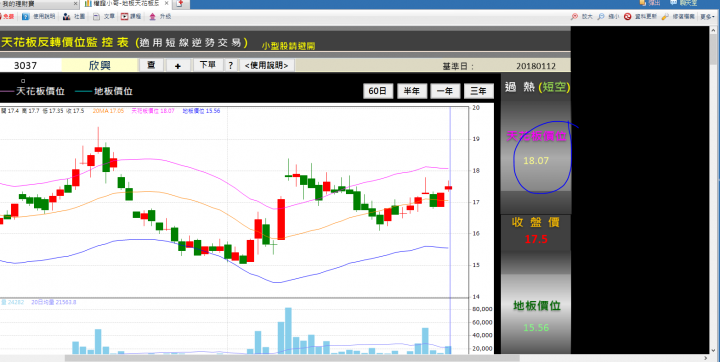Expand the 更多 more dropdown
The image size is (720, 362).
click(x=707, y=17)
